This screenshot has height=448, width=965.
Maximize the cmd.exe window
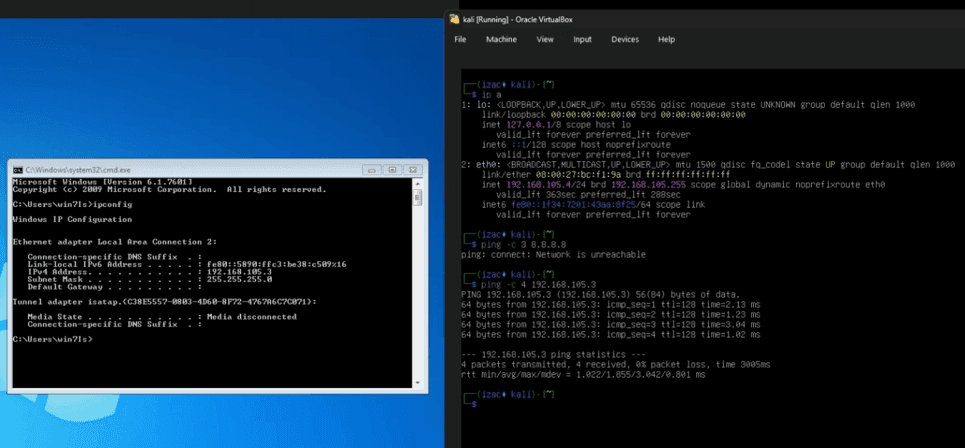391,169
